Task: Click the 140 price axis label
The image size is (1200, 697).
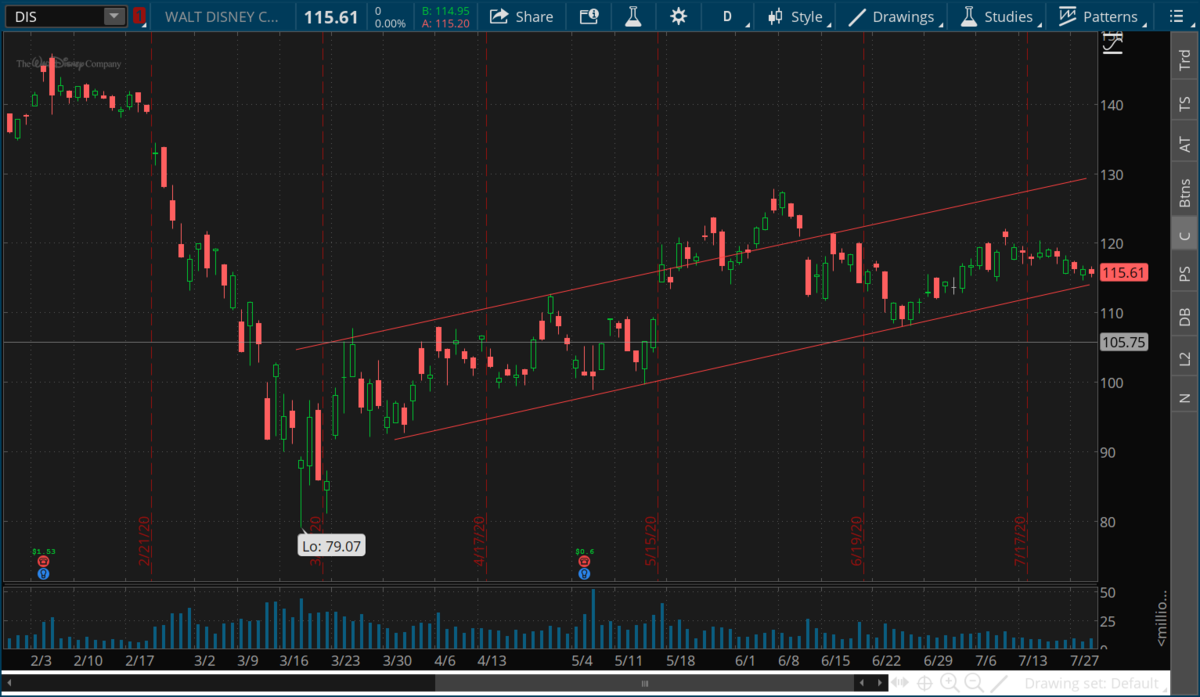Action: tap(1111, 105)
